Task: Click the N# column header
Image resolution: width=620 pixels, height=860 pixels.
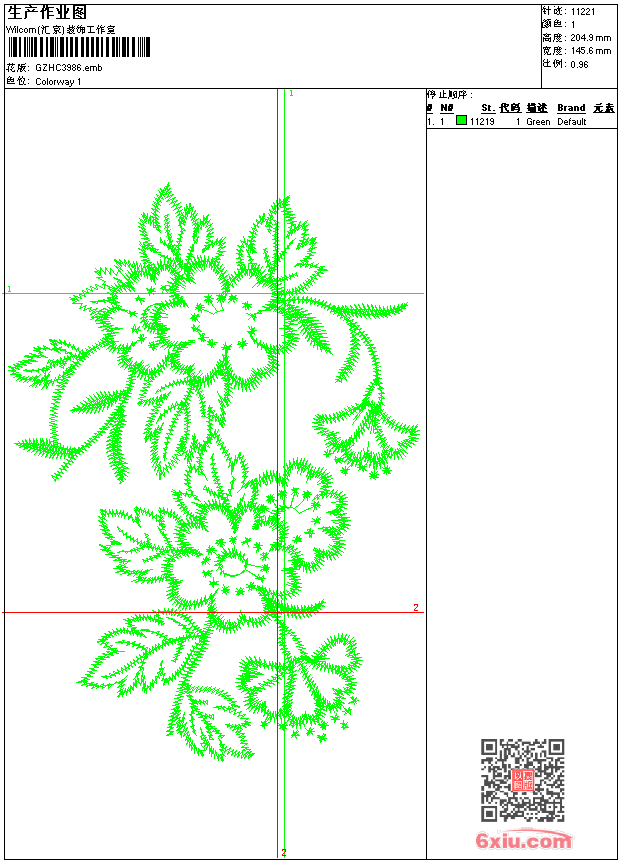Action: click(447, 108)
